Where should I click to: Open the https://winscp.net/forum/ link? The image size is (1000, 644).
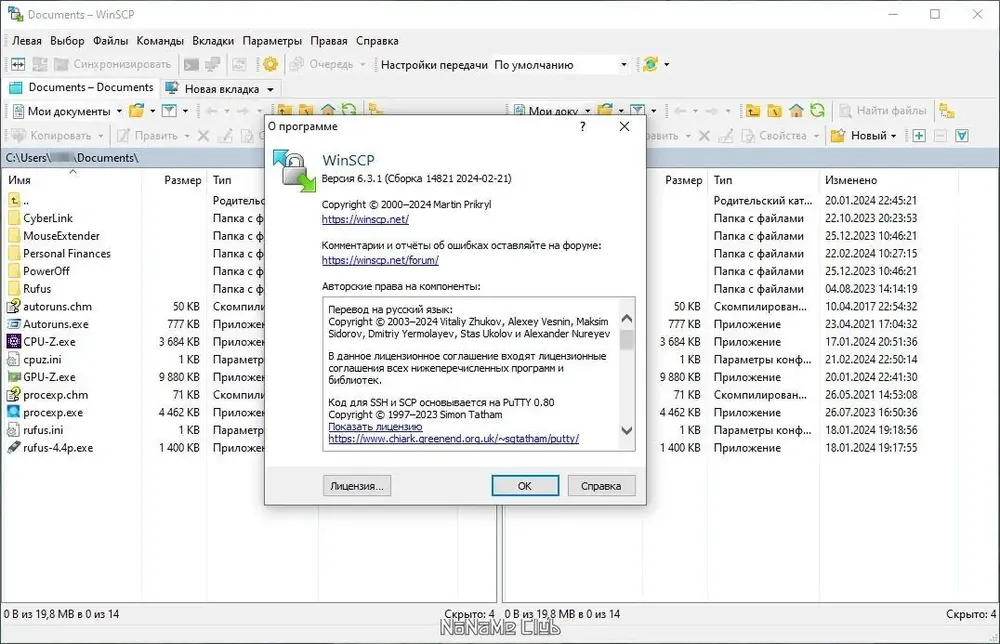click(380, 260)
